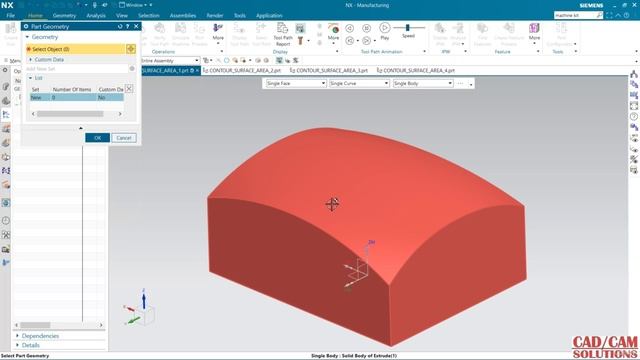640x360 pixels.
Task: Click the teal display icon beside Tool Path Report
Action: tap(300, 28)
